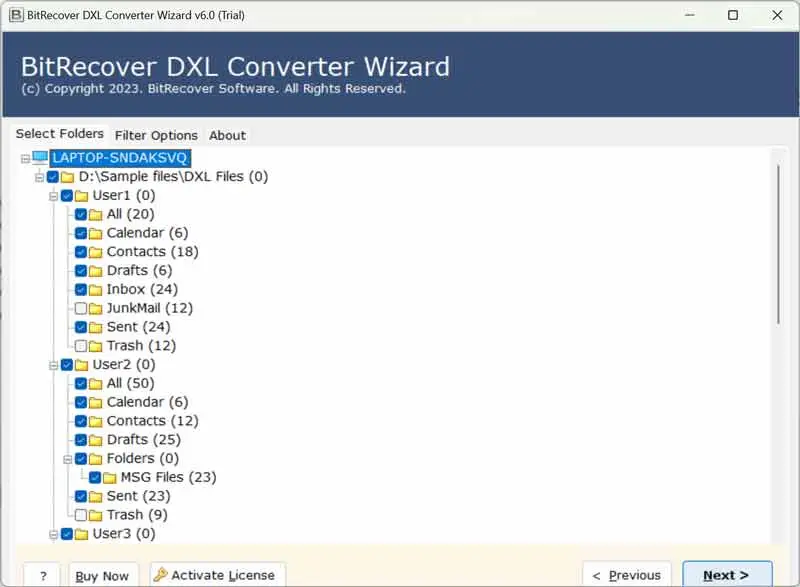The height and width of the screenshot is (587, 800).
Task: Click the BitRecover app icon in title bar
Action: coord(13,15)
